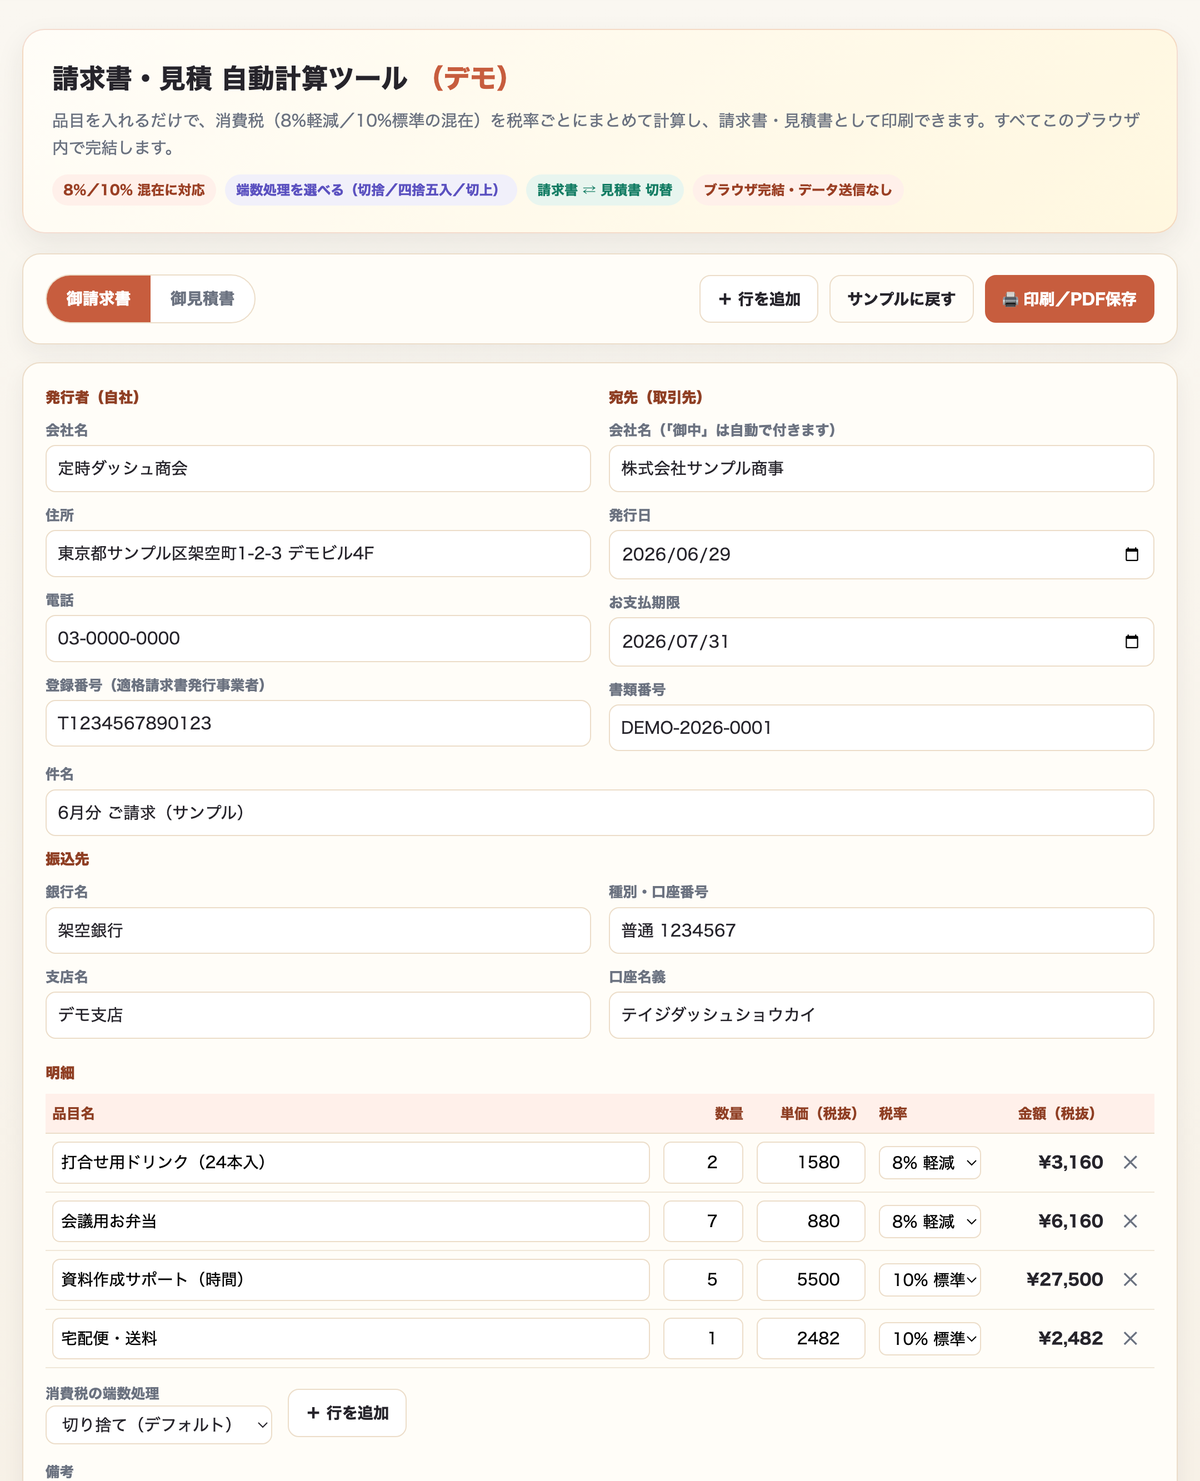Click the 端数処理を選べる badge
The image size is (1200, 1481).
coord(371,190)
